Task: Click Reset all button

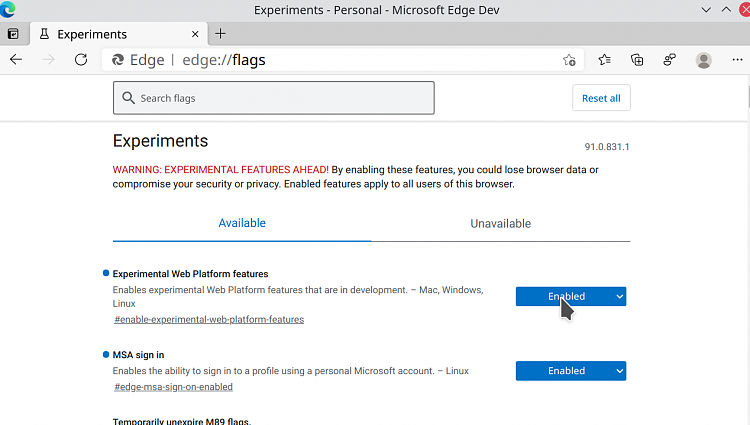Action: (601, 98)
